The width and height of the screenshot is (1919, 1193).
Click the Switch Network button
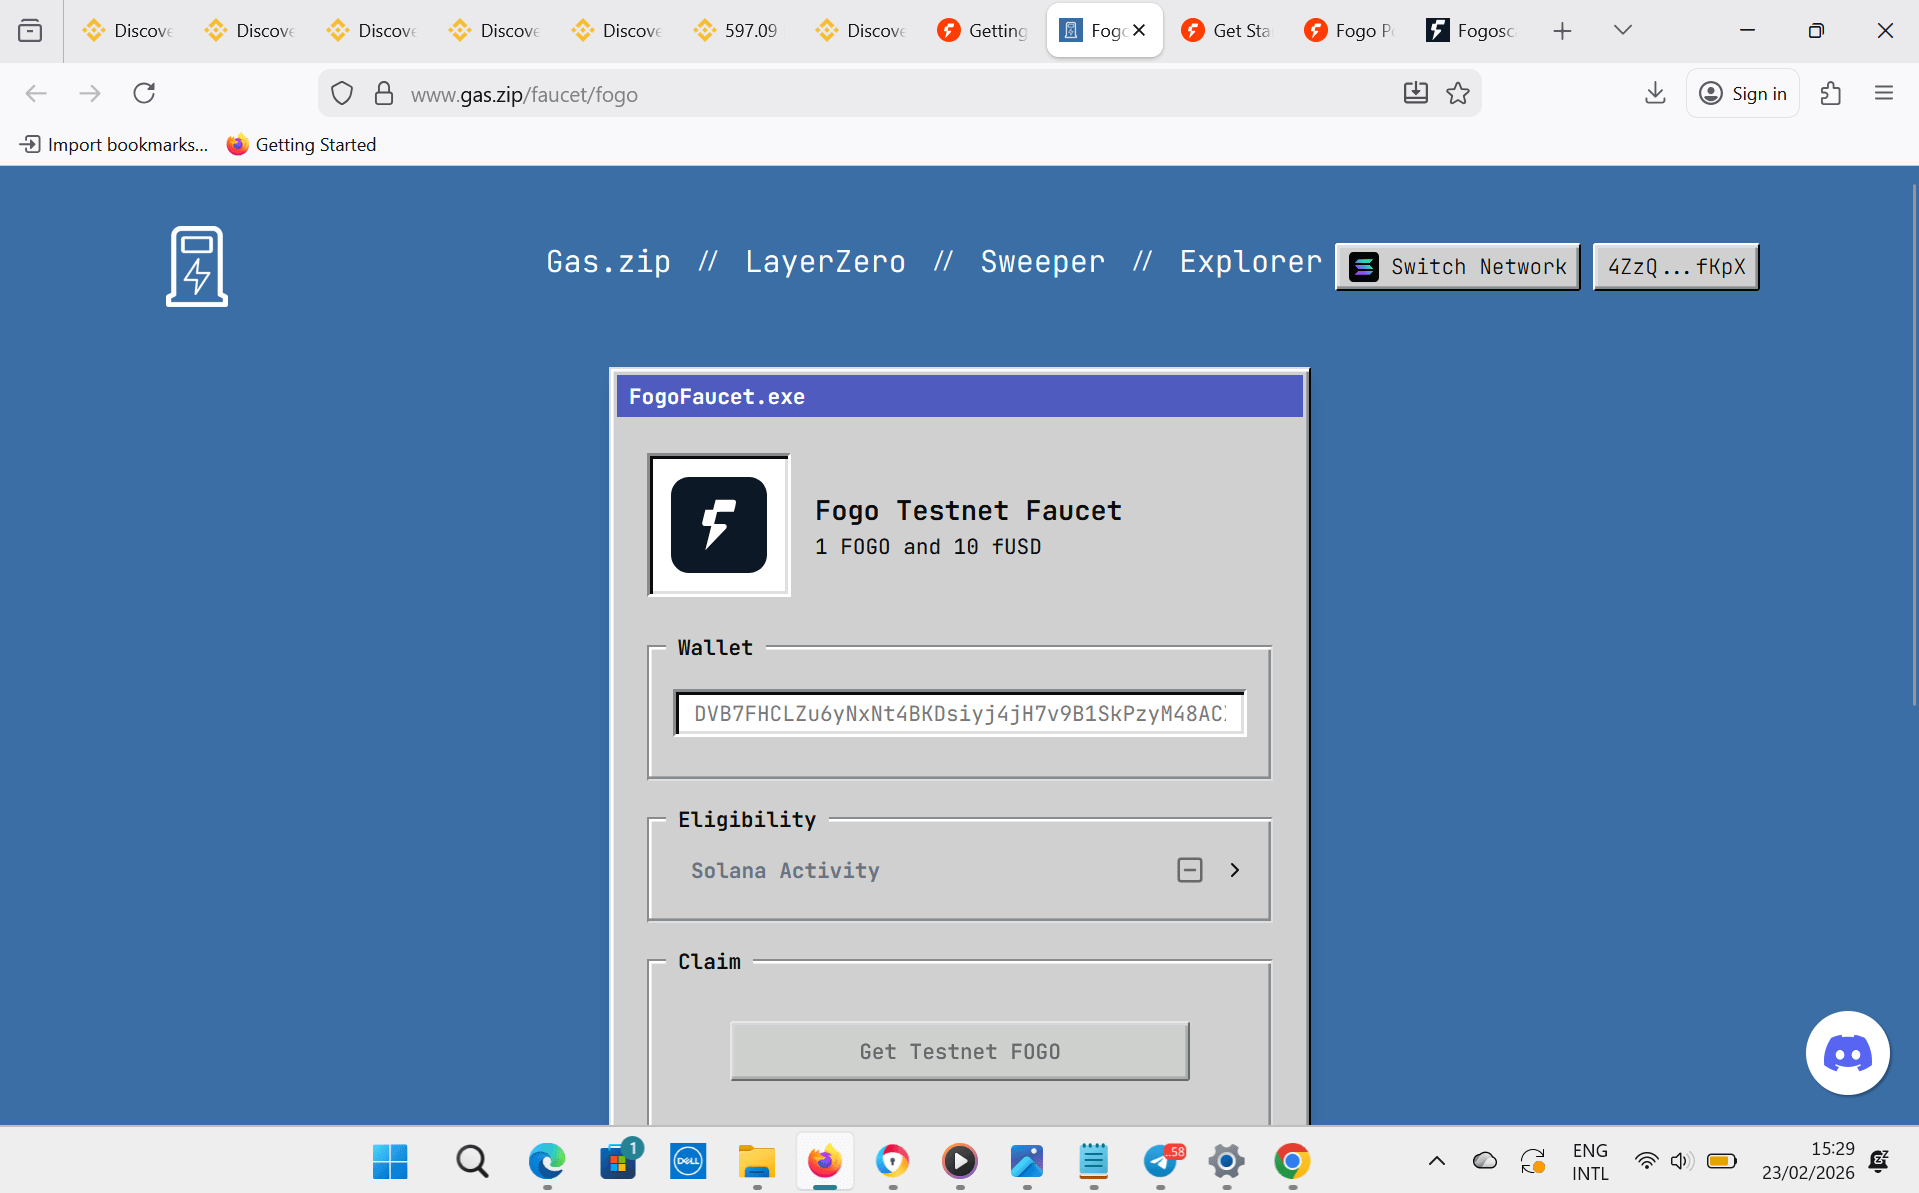(x=1458, y=267)
